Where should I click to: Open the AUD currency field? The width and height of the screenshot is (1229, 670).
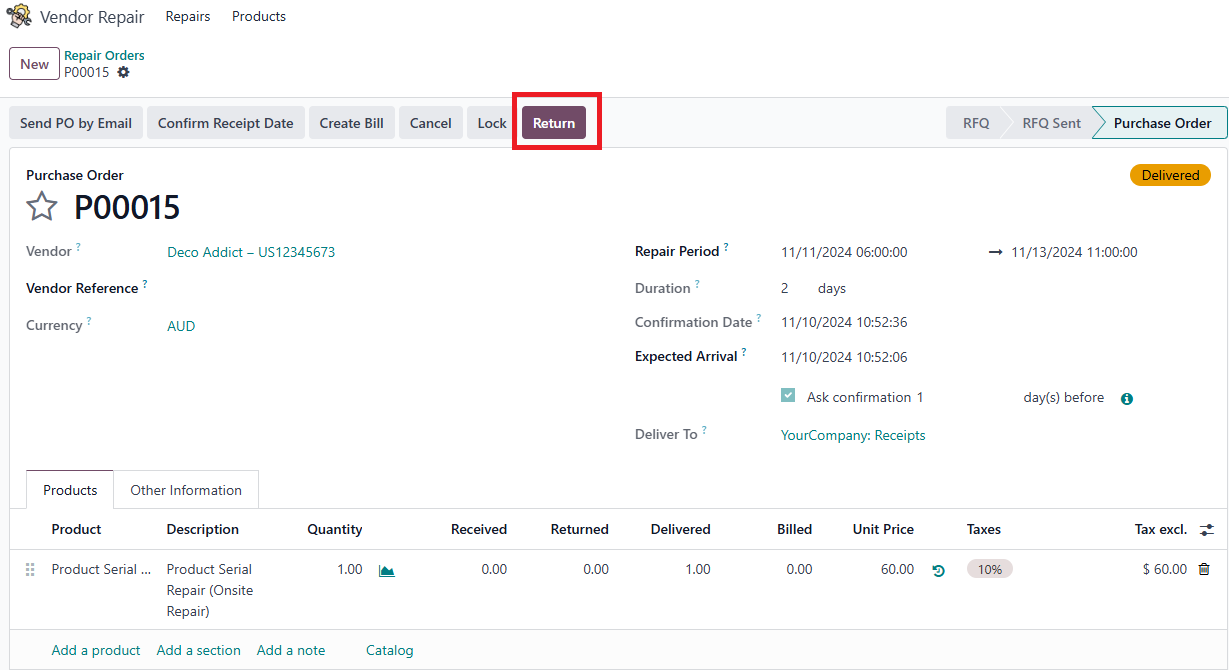(181, 326)
